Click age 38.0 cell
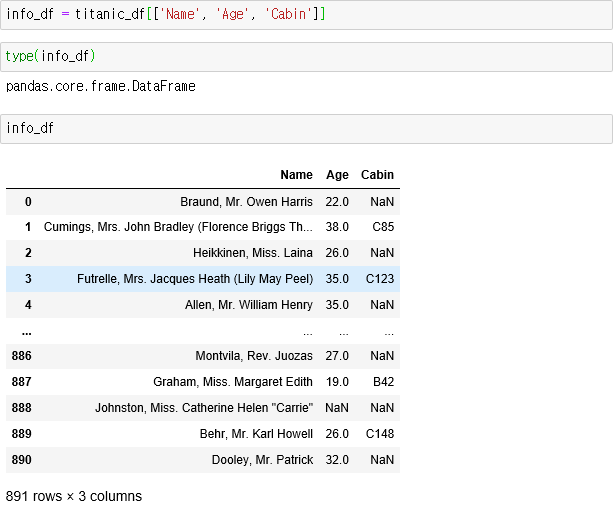 click(x=337, y=227)
